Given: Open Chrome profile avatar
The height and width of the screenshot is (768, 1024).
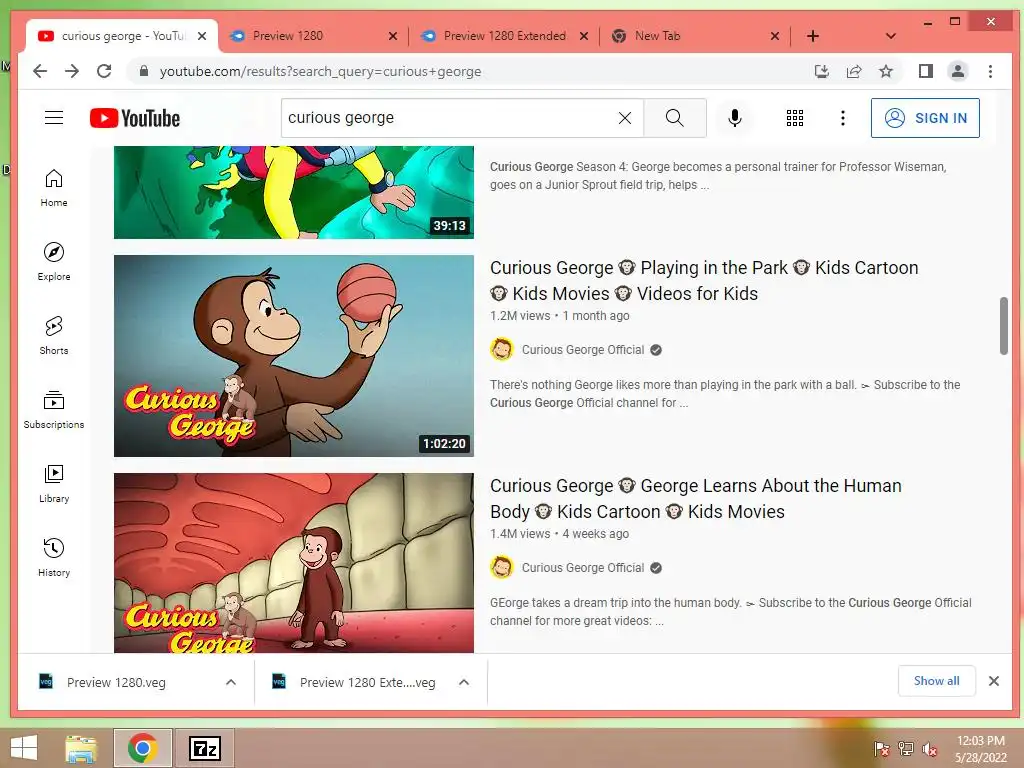Looking at the screenshot, I should [x=957, y=71].
